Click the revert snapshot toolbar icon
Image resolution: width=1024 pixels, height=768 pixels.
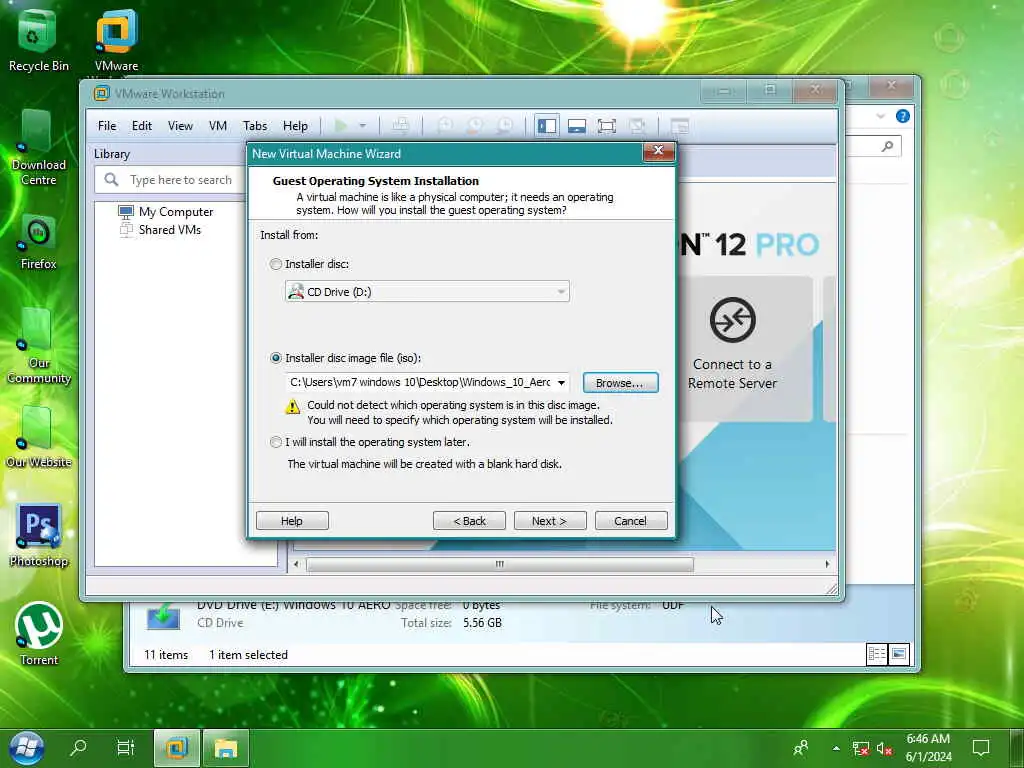tap(475, 125)
